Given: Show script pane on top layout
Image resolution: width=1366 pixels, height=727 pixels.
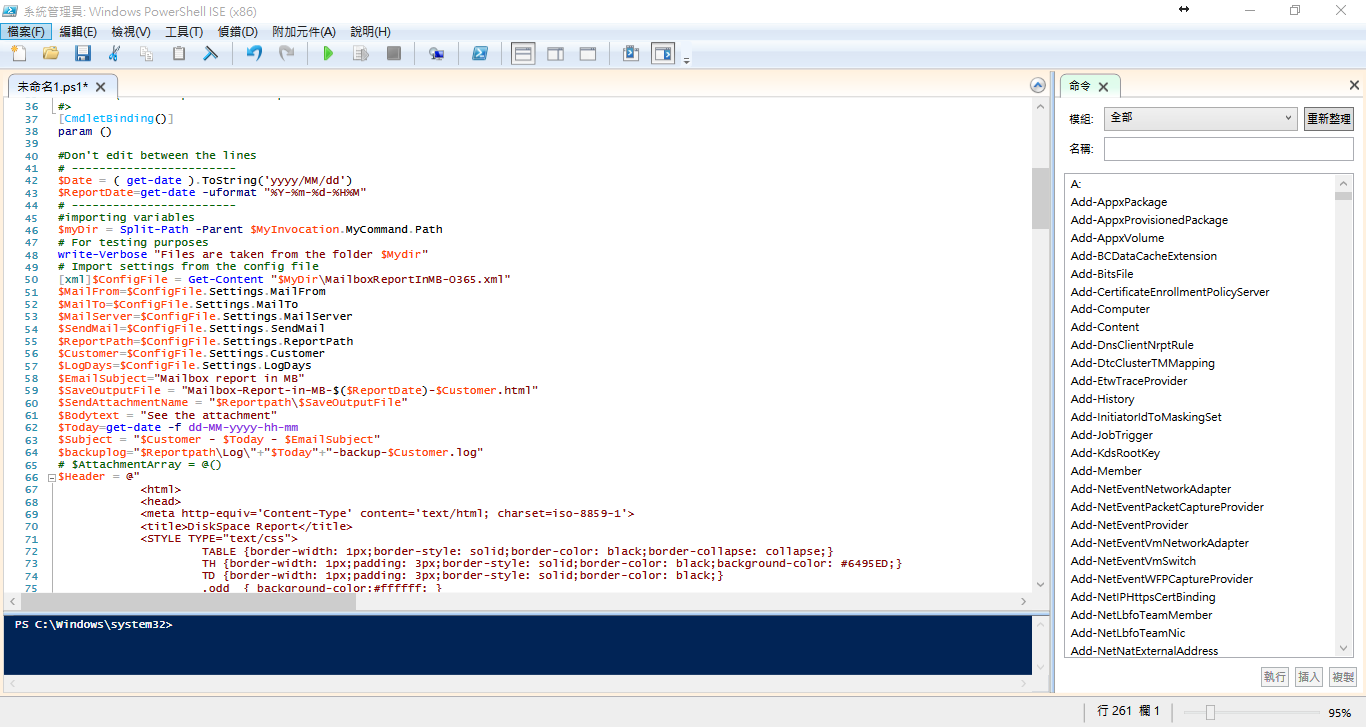Looking at the screenshot, I should coord(523,54).
